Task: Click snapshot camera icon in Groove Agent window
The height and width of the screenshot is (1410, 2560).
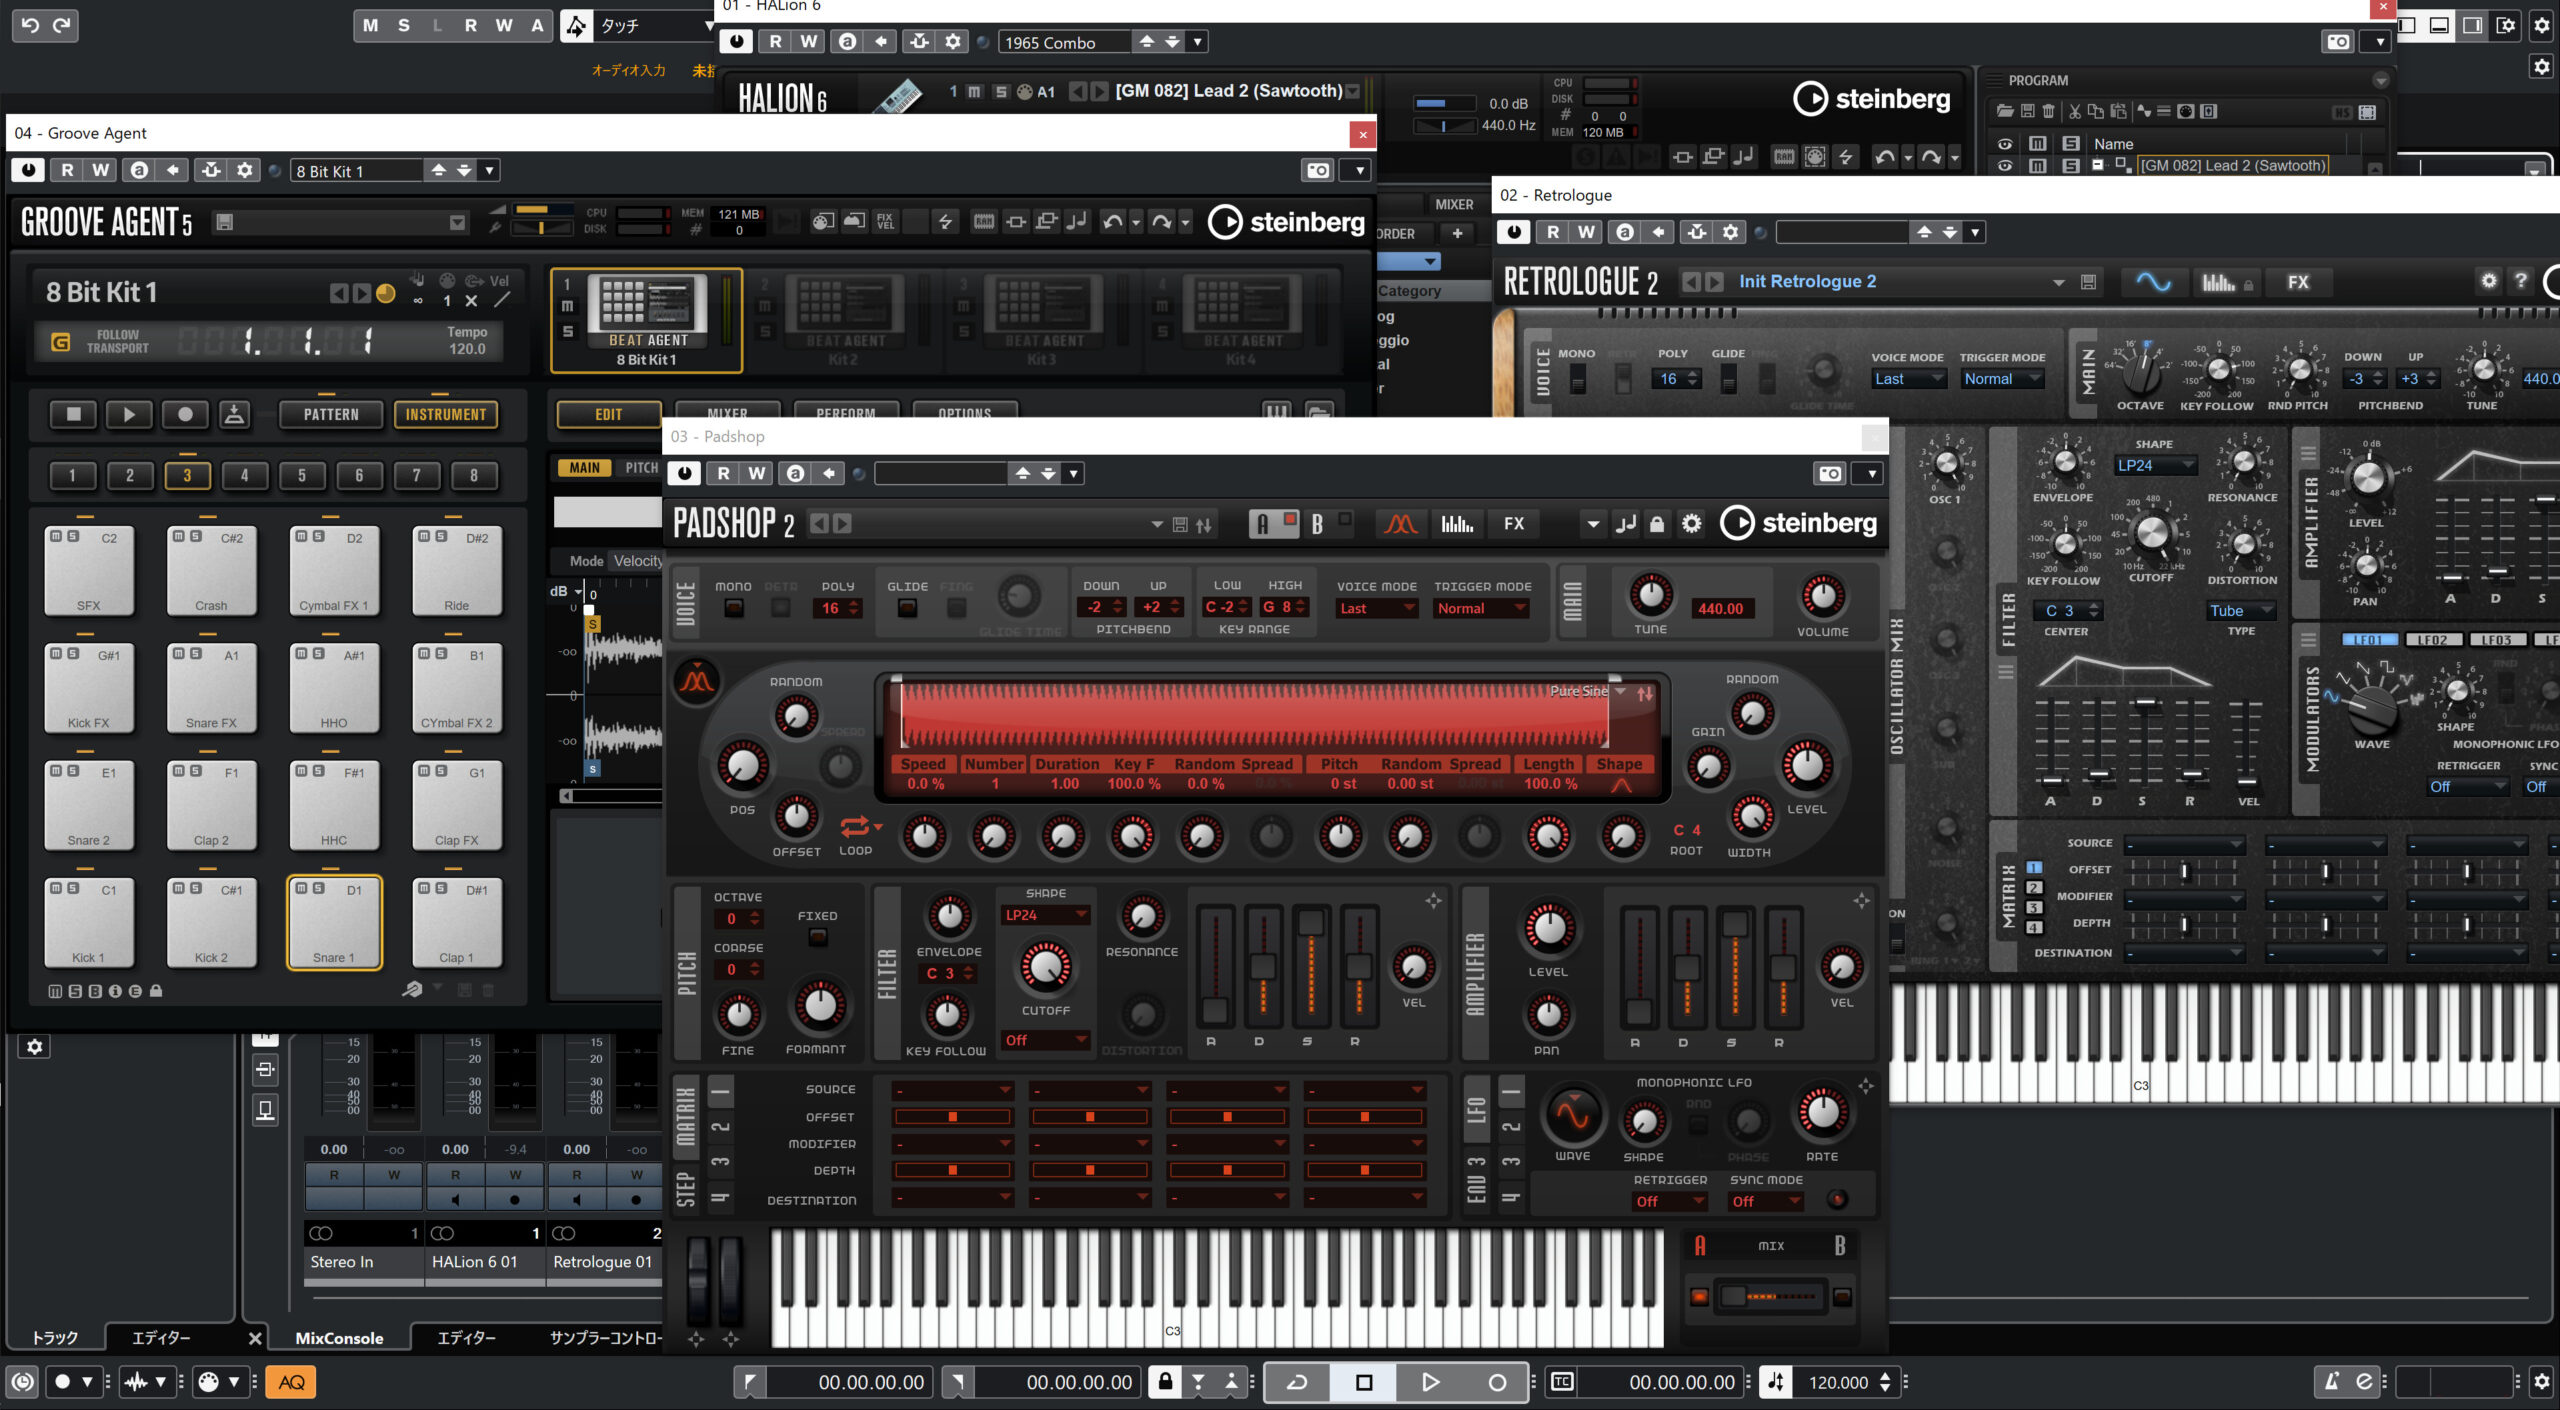Action: (x=1319, y=170)
